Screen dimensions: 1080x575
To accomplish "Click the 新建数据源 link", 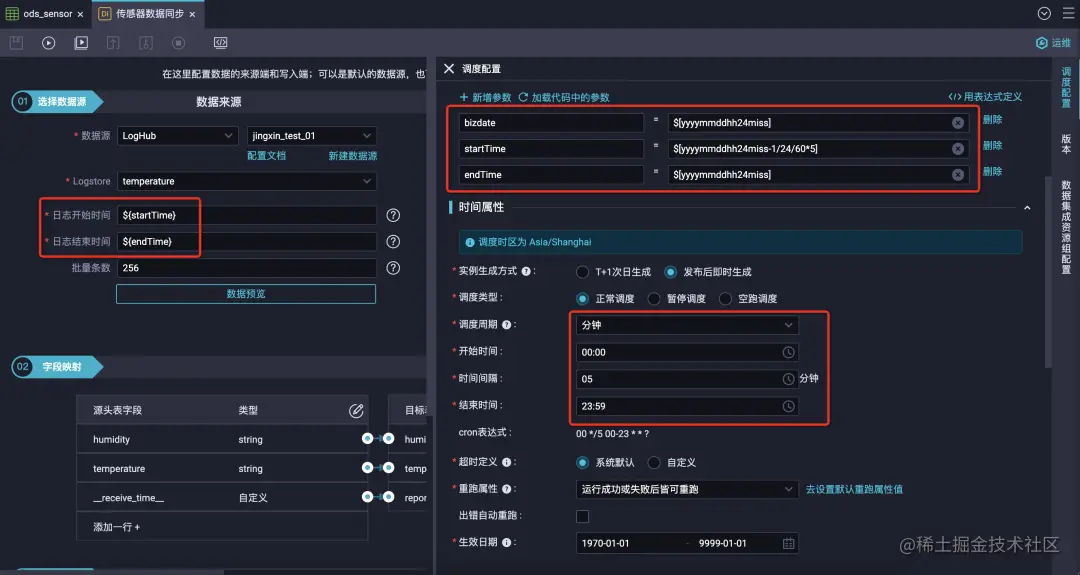I will point(353,156).
